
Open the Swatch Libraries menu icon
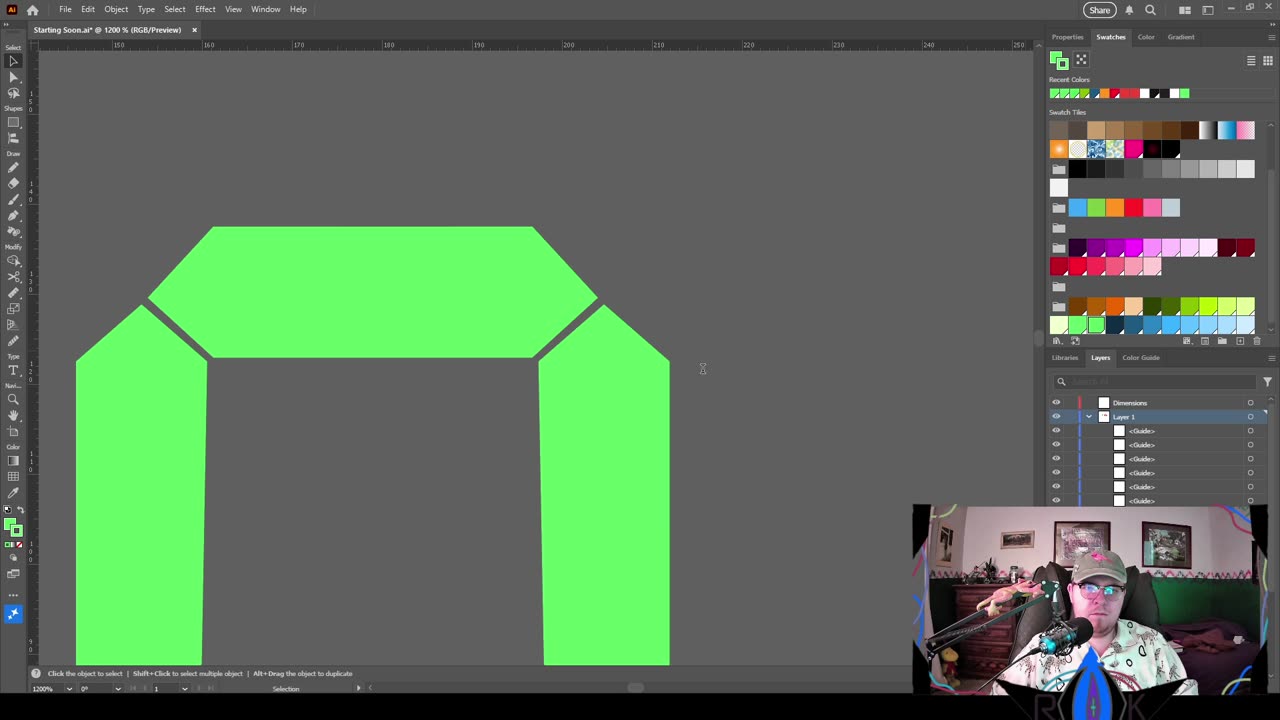pyautogui.click(x=1057, y=341)
